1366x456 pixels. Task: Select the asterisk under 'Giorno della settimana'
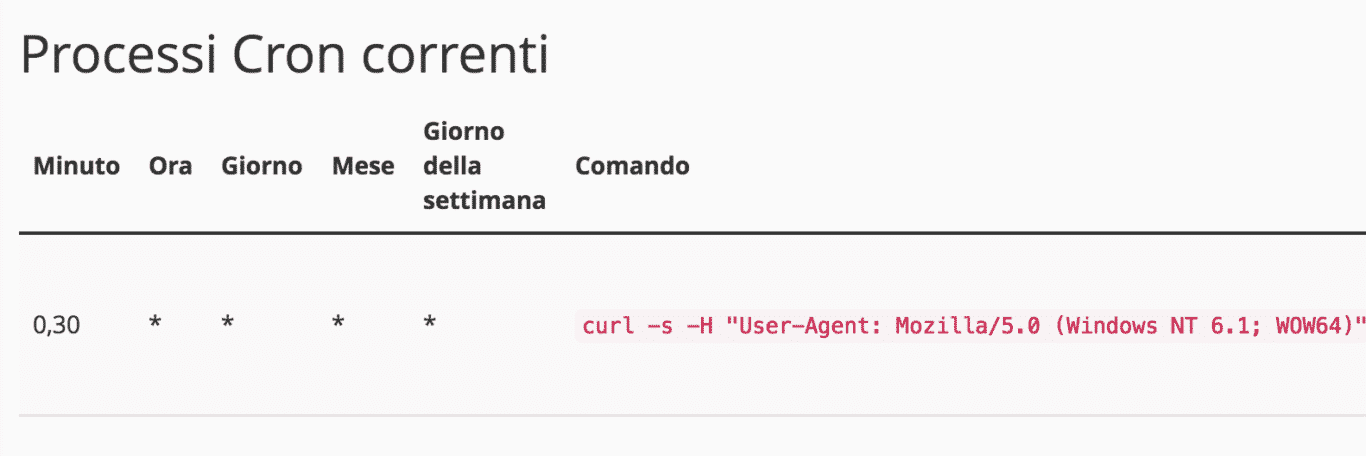(429, 326)
